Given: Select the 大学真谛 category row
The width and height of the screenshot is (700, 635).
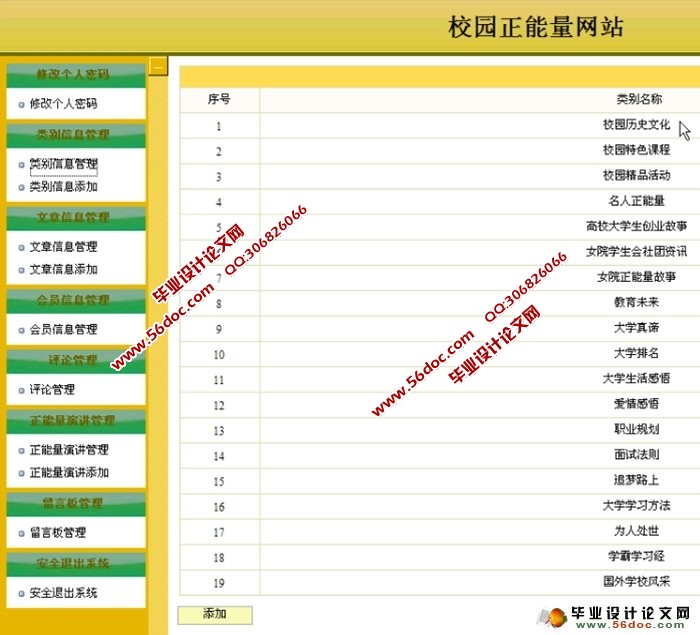Looking at the screenshot, I should pyautogui.click(x=440, y=329).
